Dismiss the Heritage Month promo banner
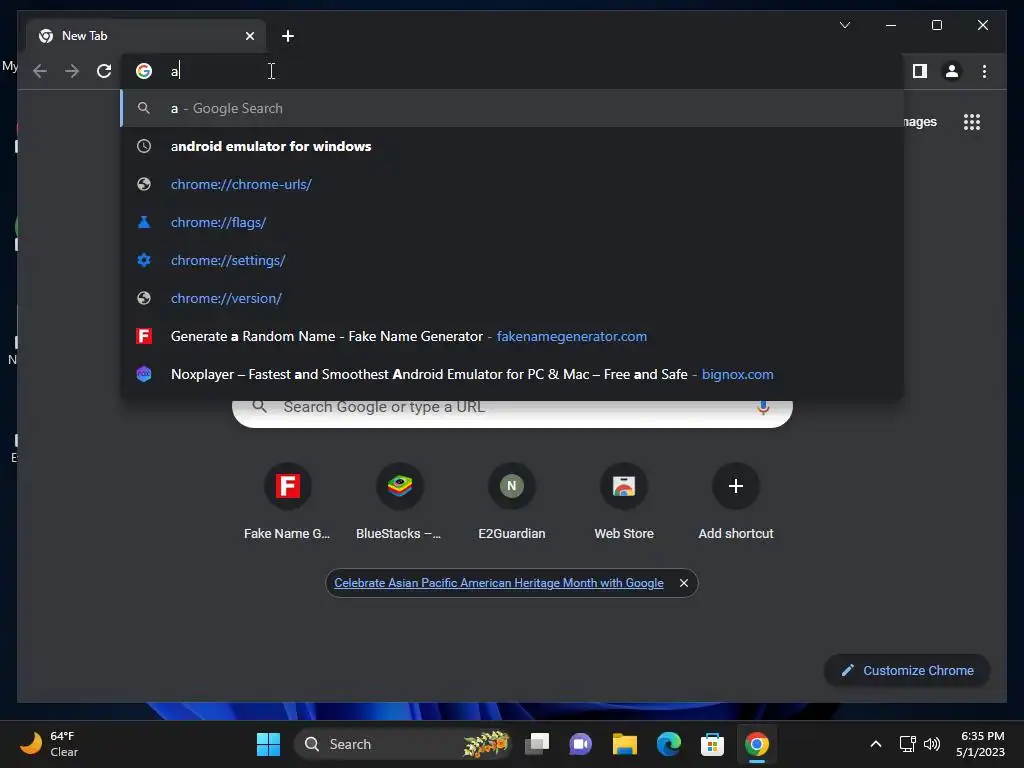This screenshot has width=1024, height=768. coord(684,583)
